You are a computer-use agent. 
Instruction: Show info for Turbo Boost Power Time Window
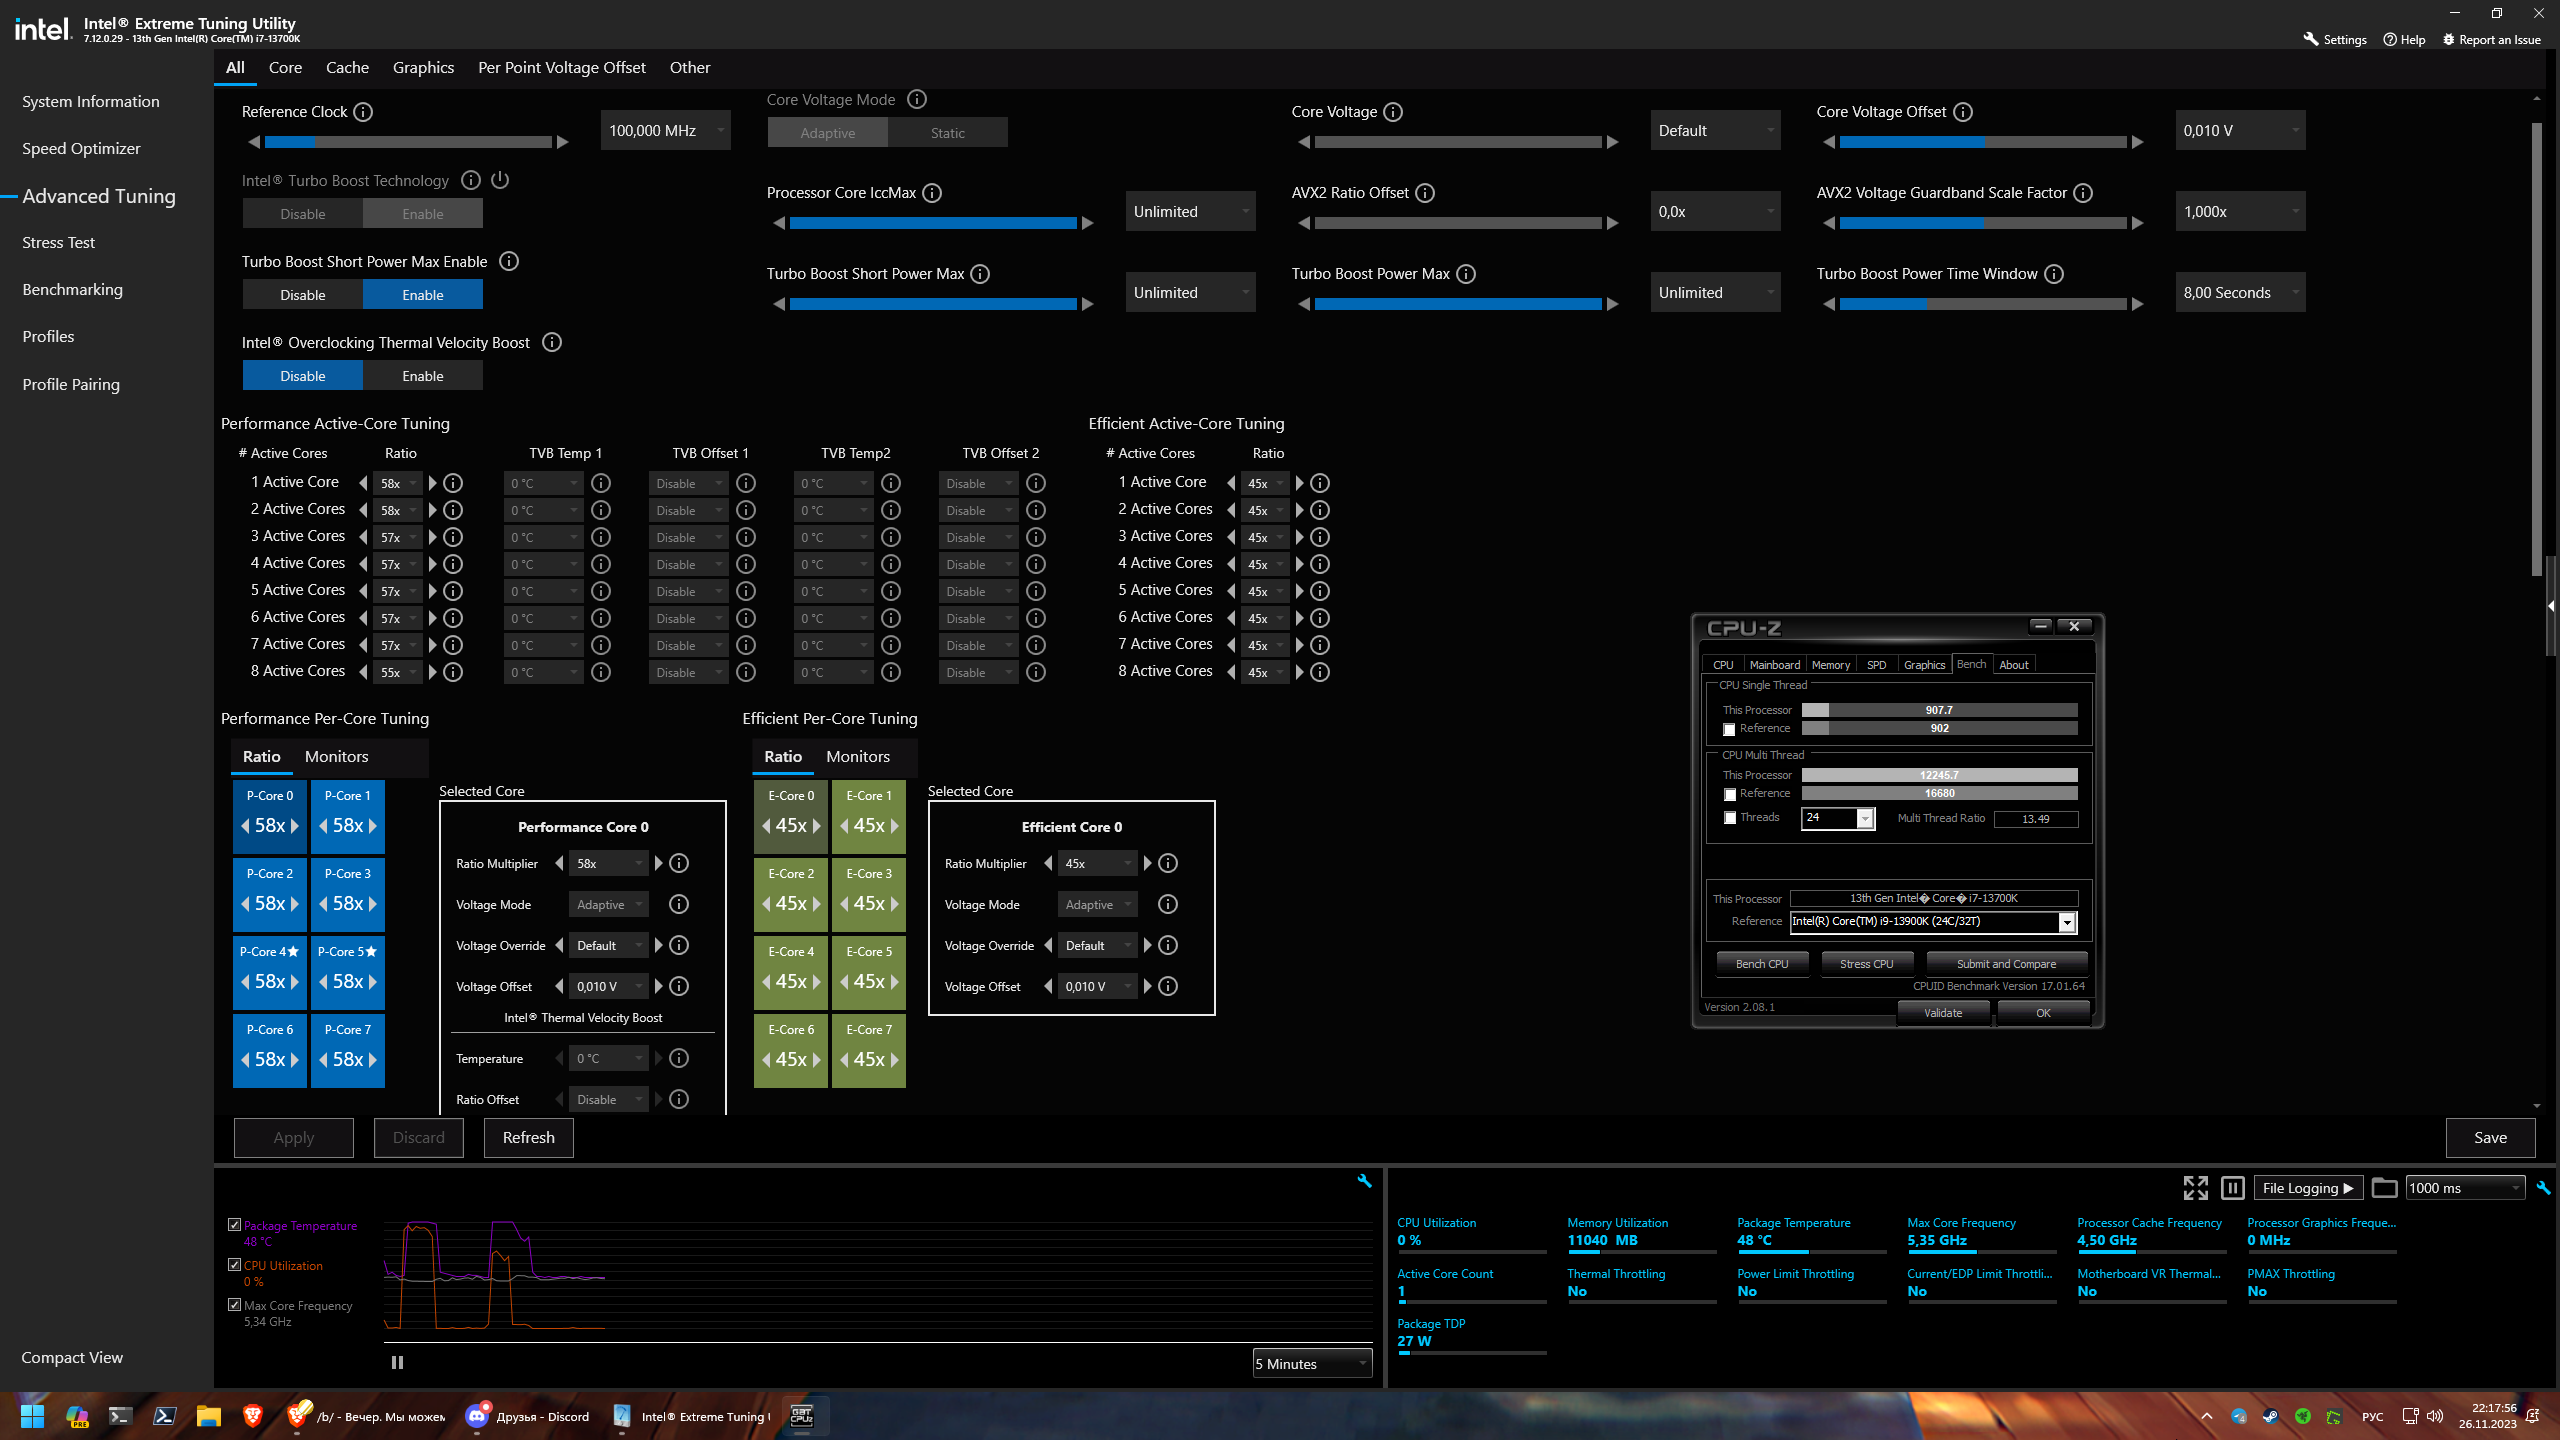pyautogui.click(x=2054, y=274)
